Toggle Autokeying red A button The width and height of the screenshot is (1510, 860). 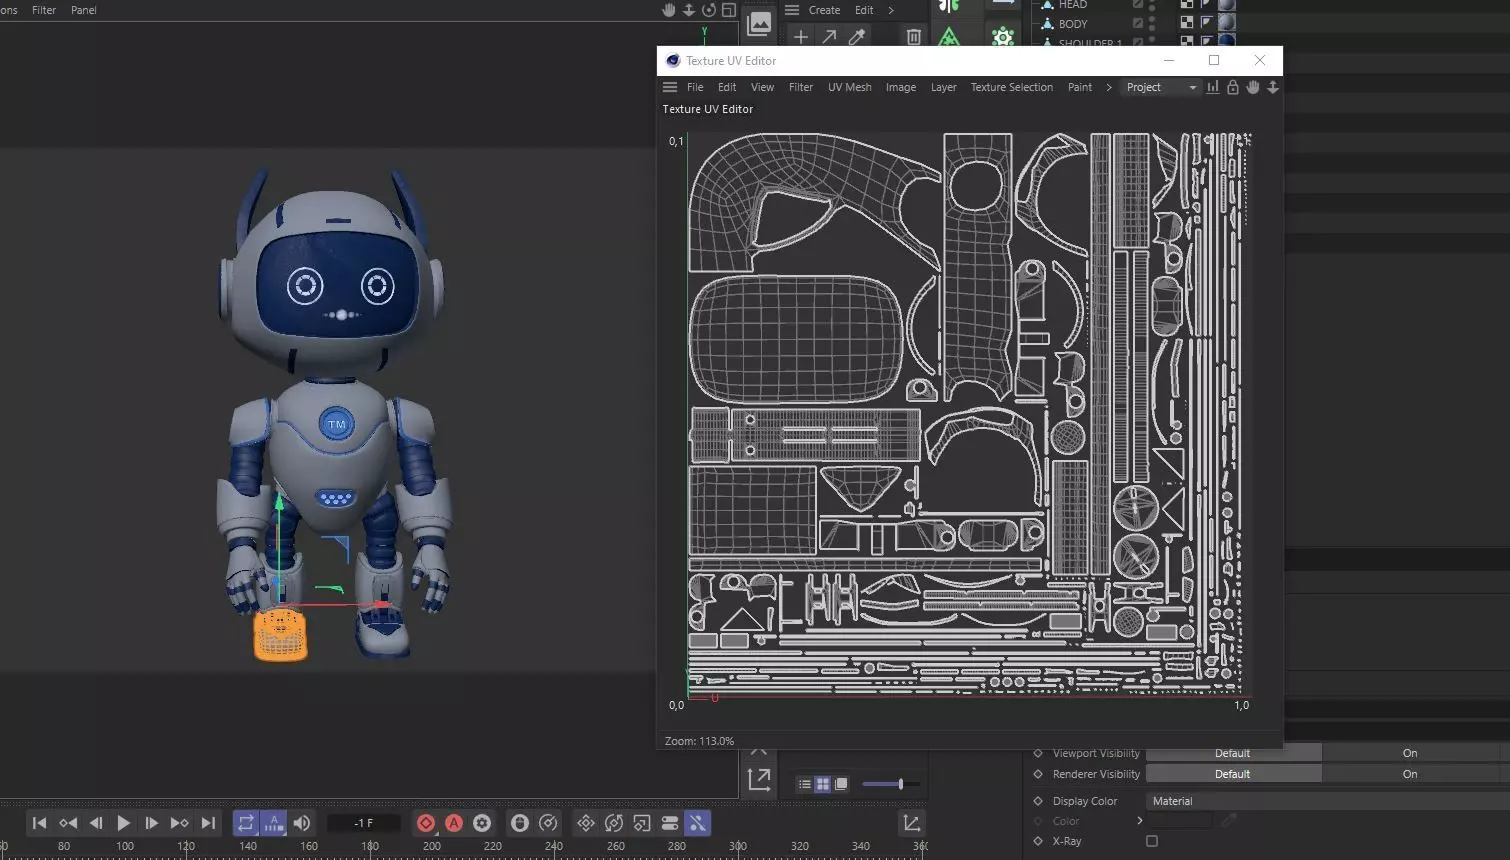(x=454, y=823)
